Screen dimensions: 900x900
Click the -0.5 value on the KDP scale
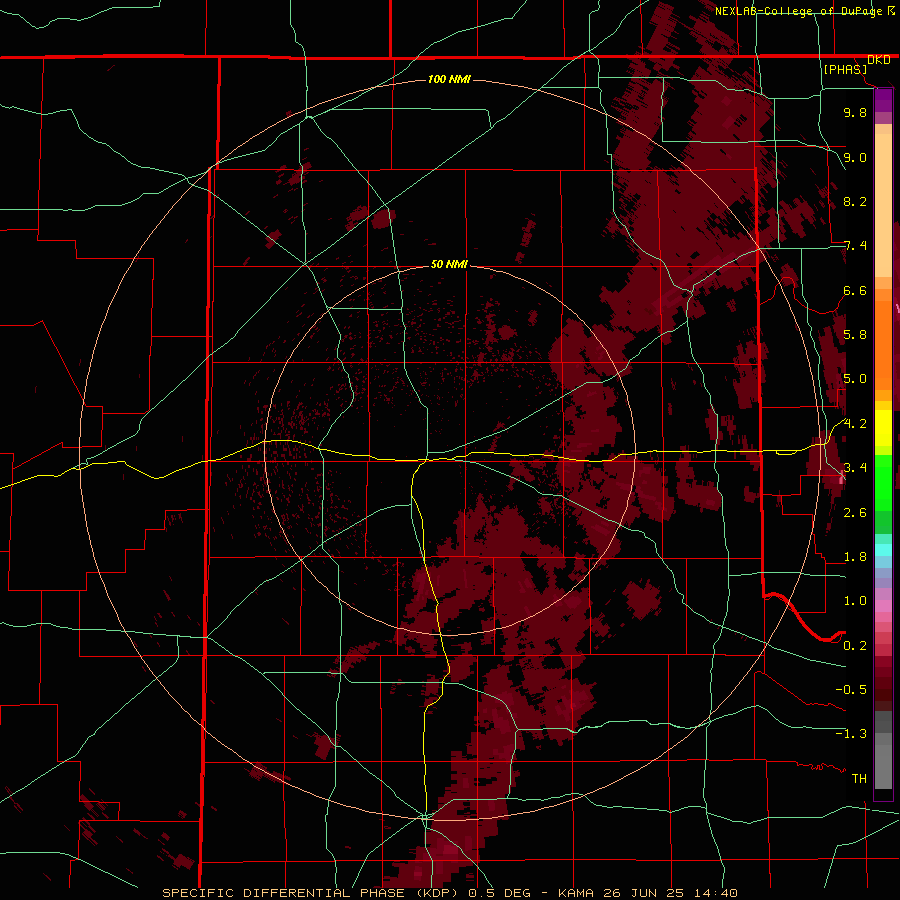click(x=851, y=689)
